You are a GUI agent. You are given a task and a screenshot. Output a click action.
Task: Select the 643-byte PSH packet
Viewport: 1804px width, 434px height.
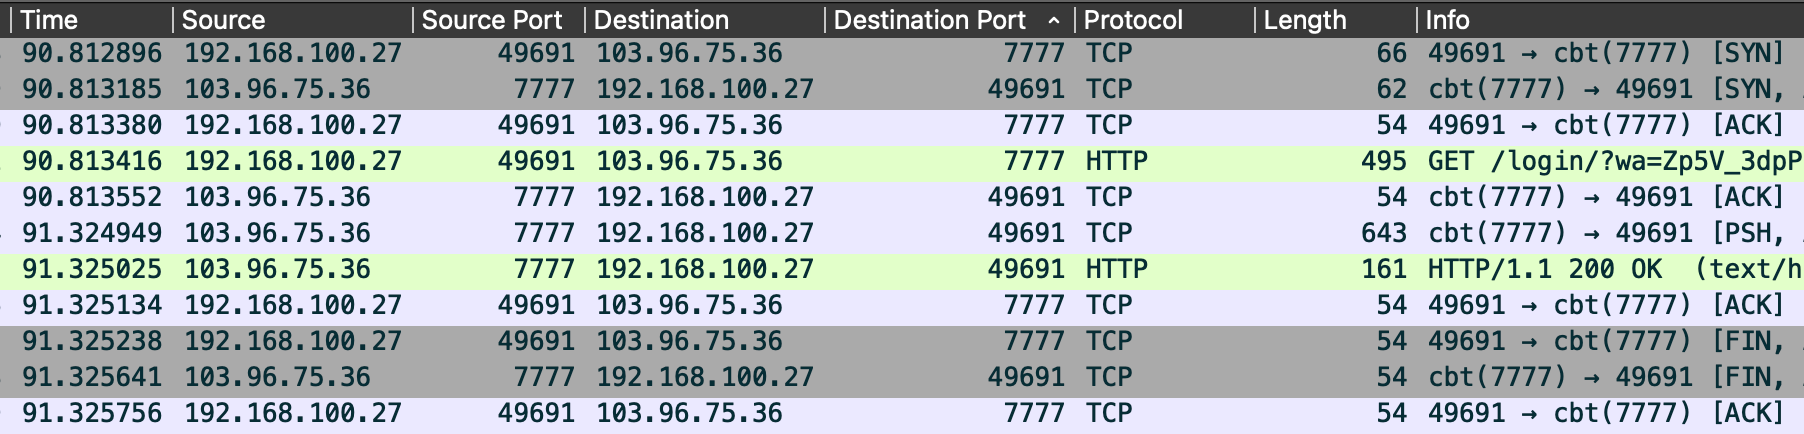pos(700,233)
